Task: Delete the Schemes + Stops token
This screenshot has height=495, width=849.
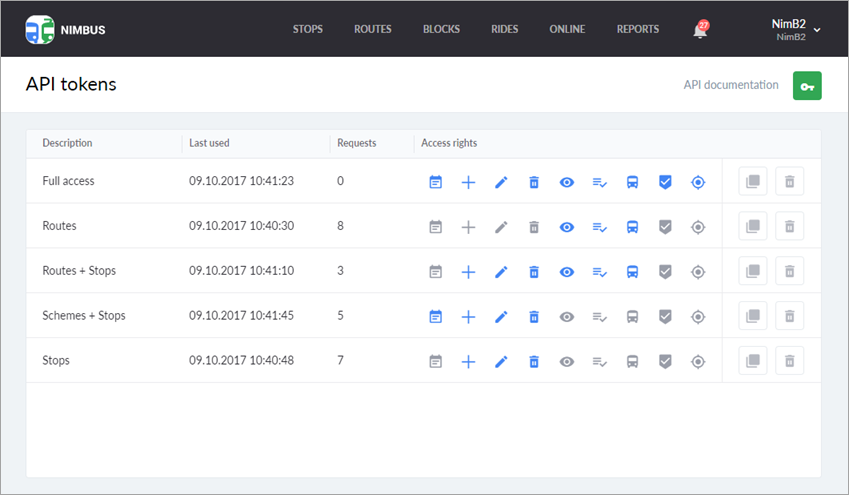Action: point(789,316)
